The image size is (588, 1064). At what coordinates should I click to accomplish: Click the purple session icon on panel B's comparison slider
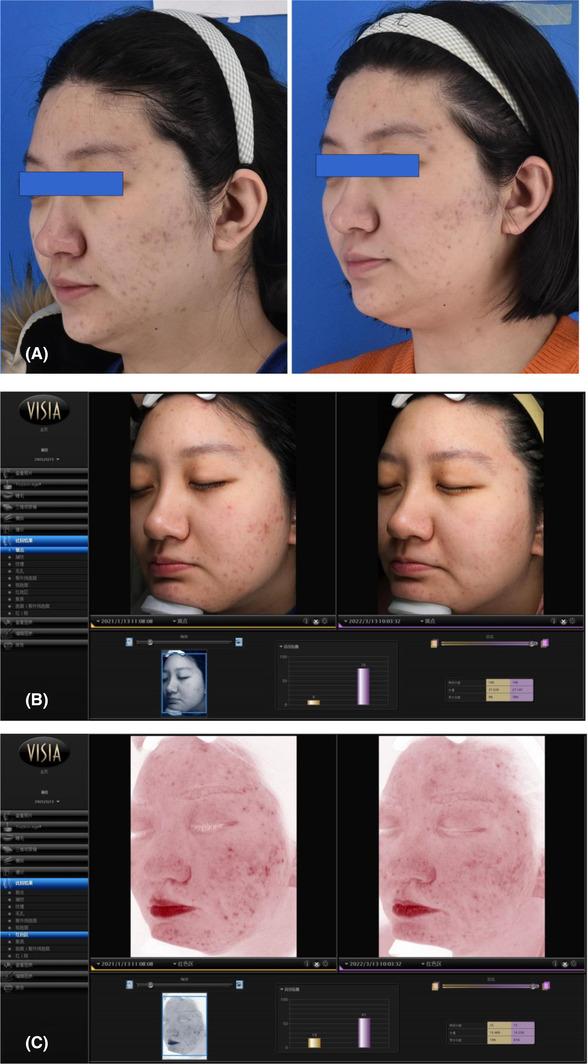point(545,643)
